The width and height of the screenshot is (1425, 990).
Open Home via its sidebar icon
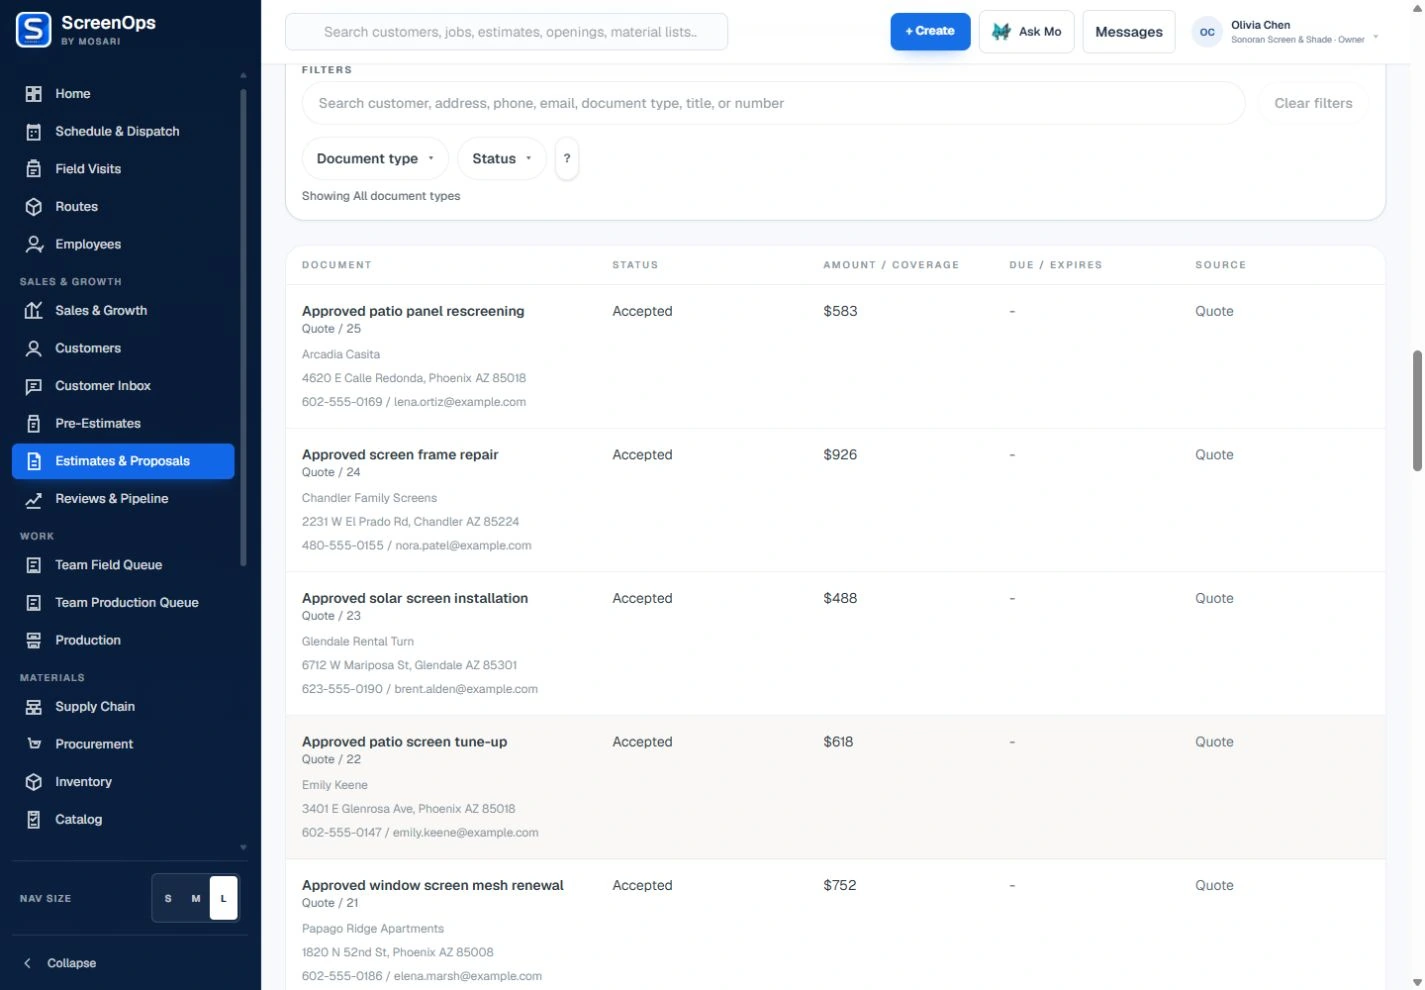pyautogui.click(x=34, y=94)
